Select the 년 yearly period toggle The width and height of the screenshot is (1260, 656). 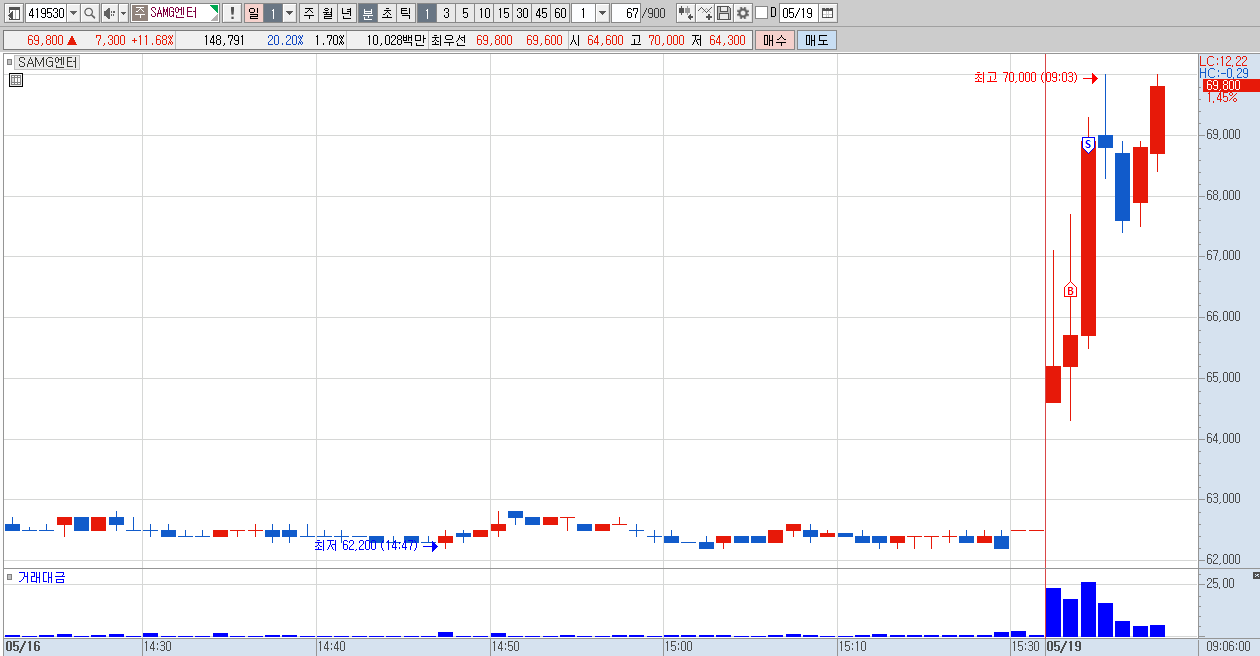coord(346,13)
